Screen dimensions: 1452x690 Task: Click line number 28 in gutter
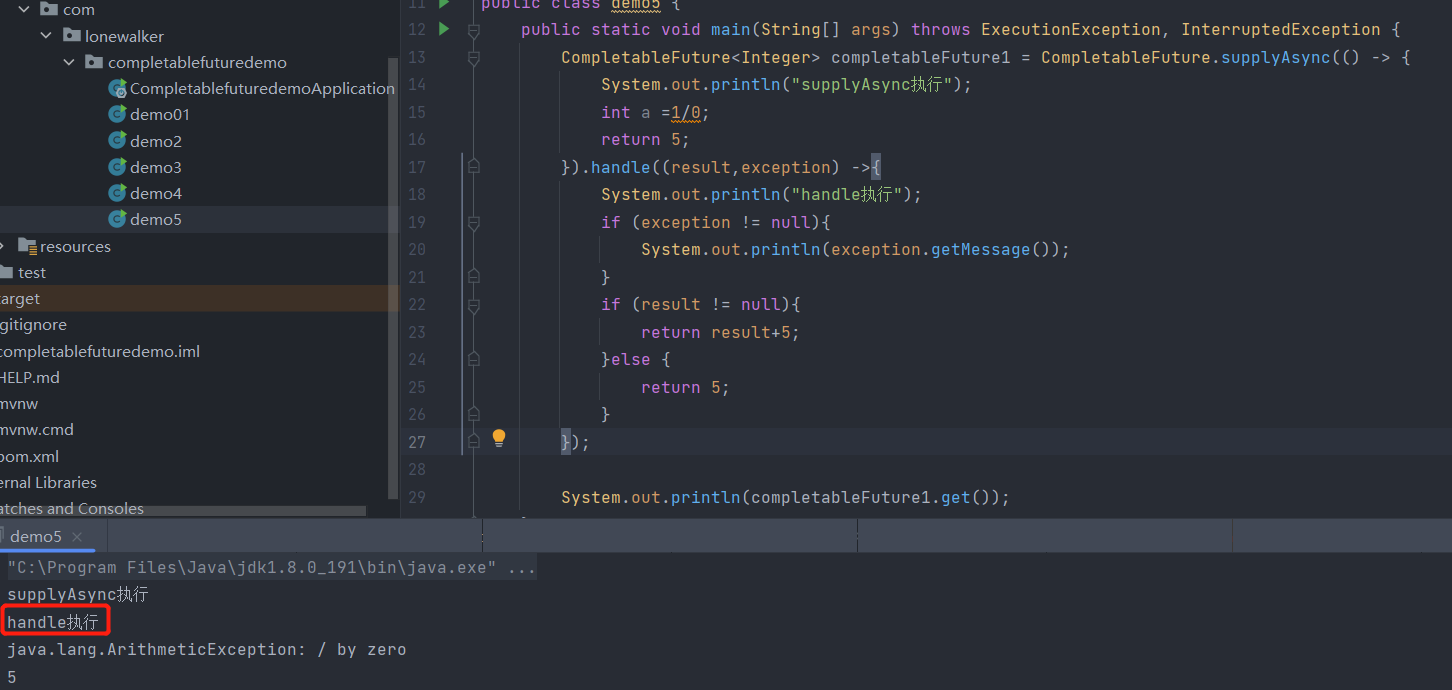tap(417, 469)
